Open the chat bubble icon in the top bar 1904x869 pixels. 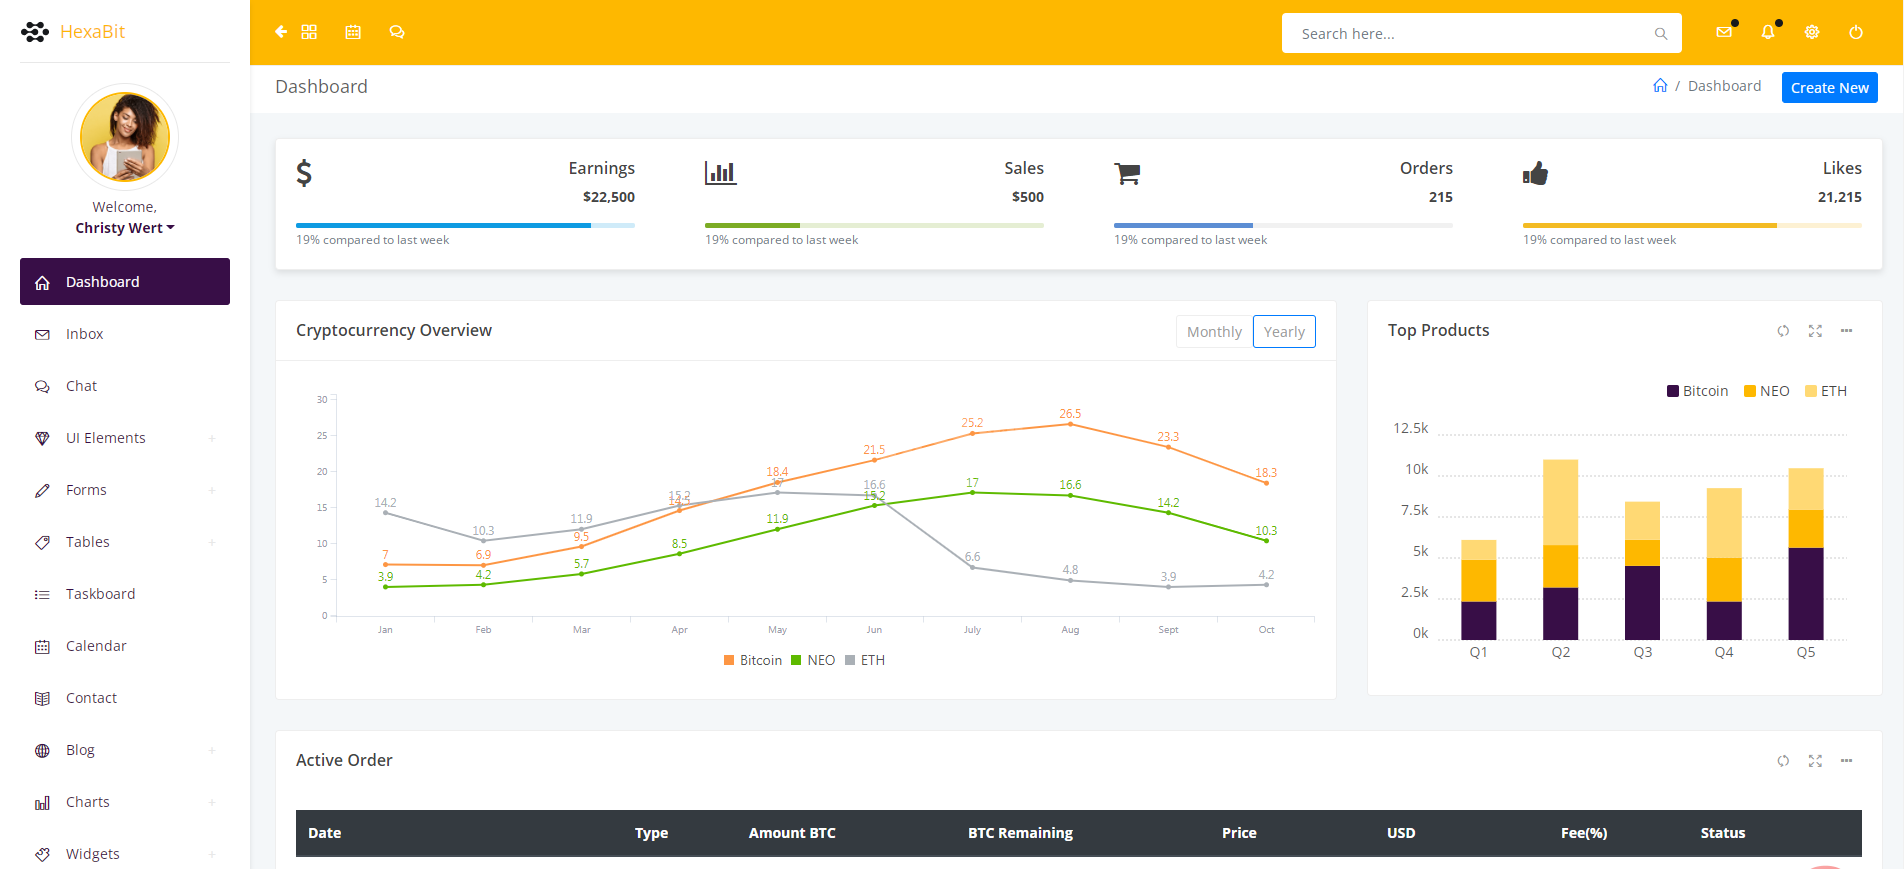[397, 32]
